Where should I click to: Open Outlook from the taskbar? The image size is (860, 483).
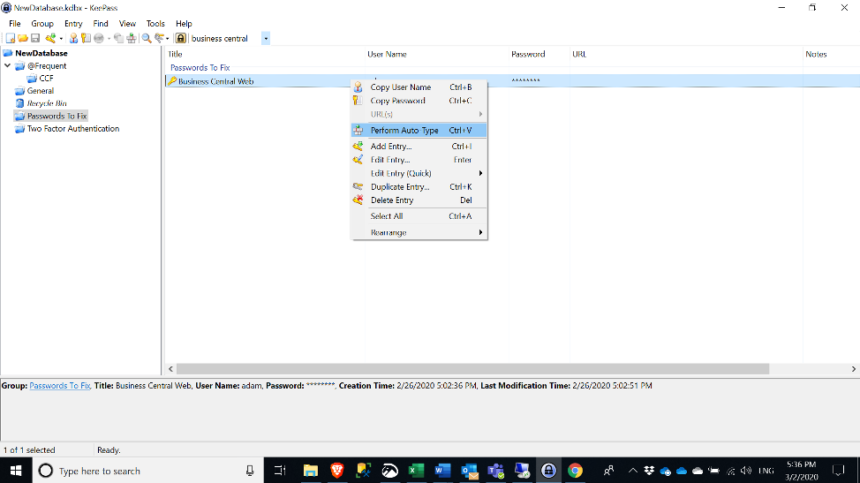click(469, 470)
